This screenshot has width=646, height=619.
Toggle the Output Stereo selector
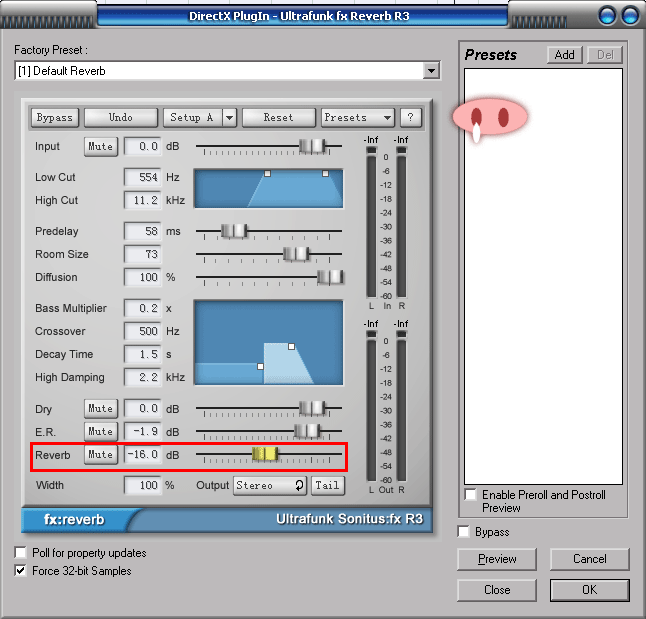point(270,485)
